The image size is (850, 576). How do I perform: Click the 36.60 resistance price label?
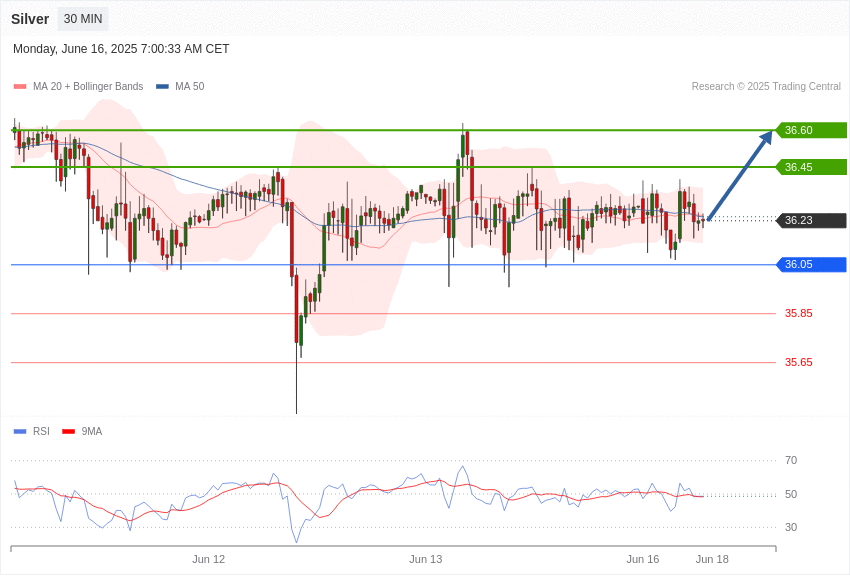pos(812,130)
